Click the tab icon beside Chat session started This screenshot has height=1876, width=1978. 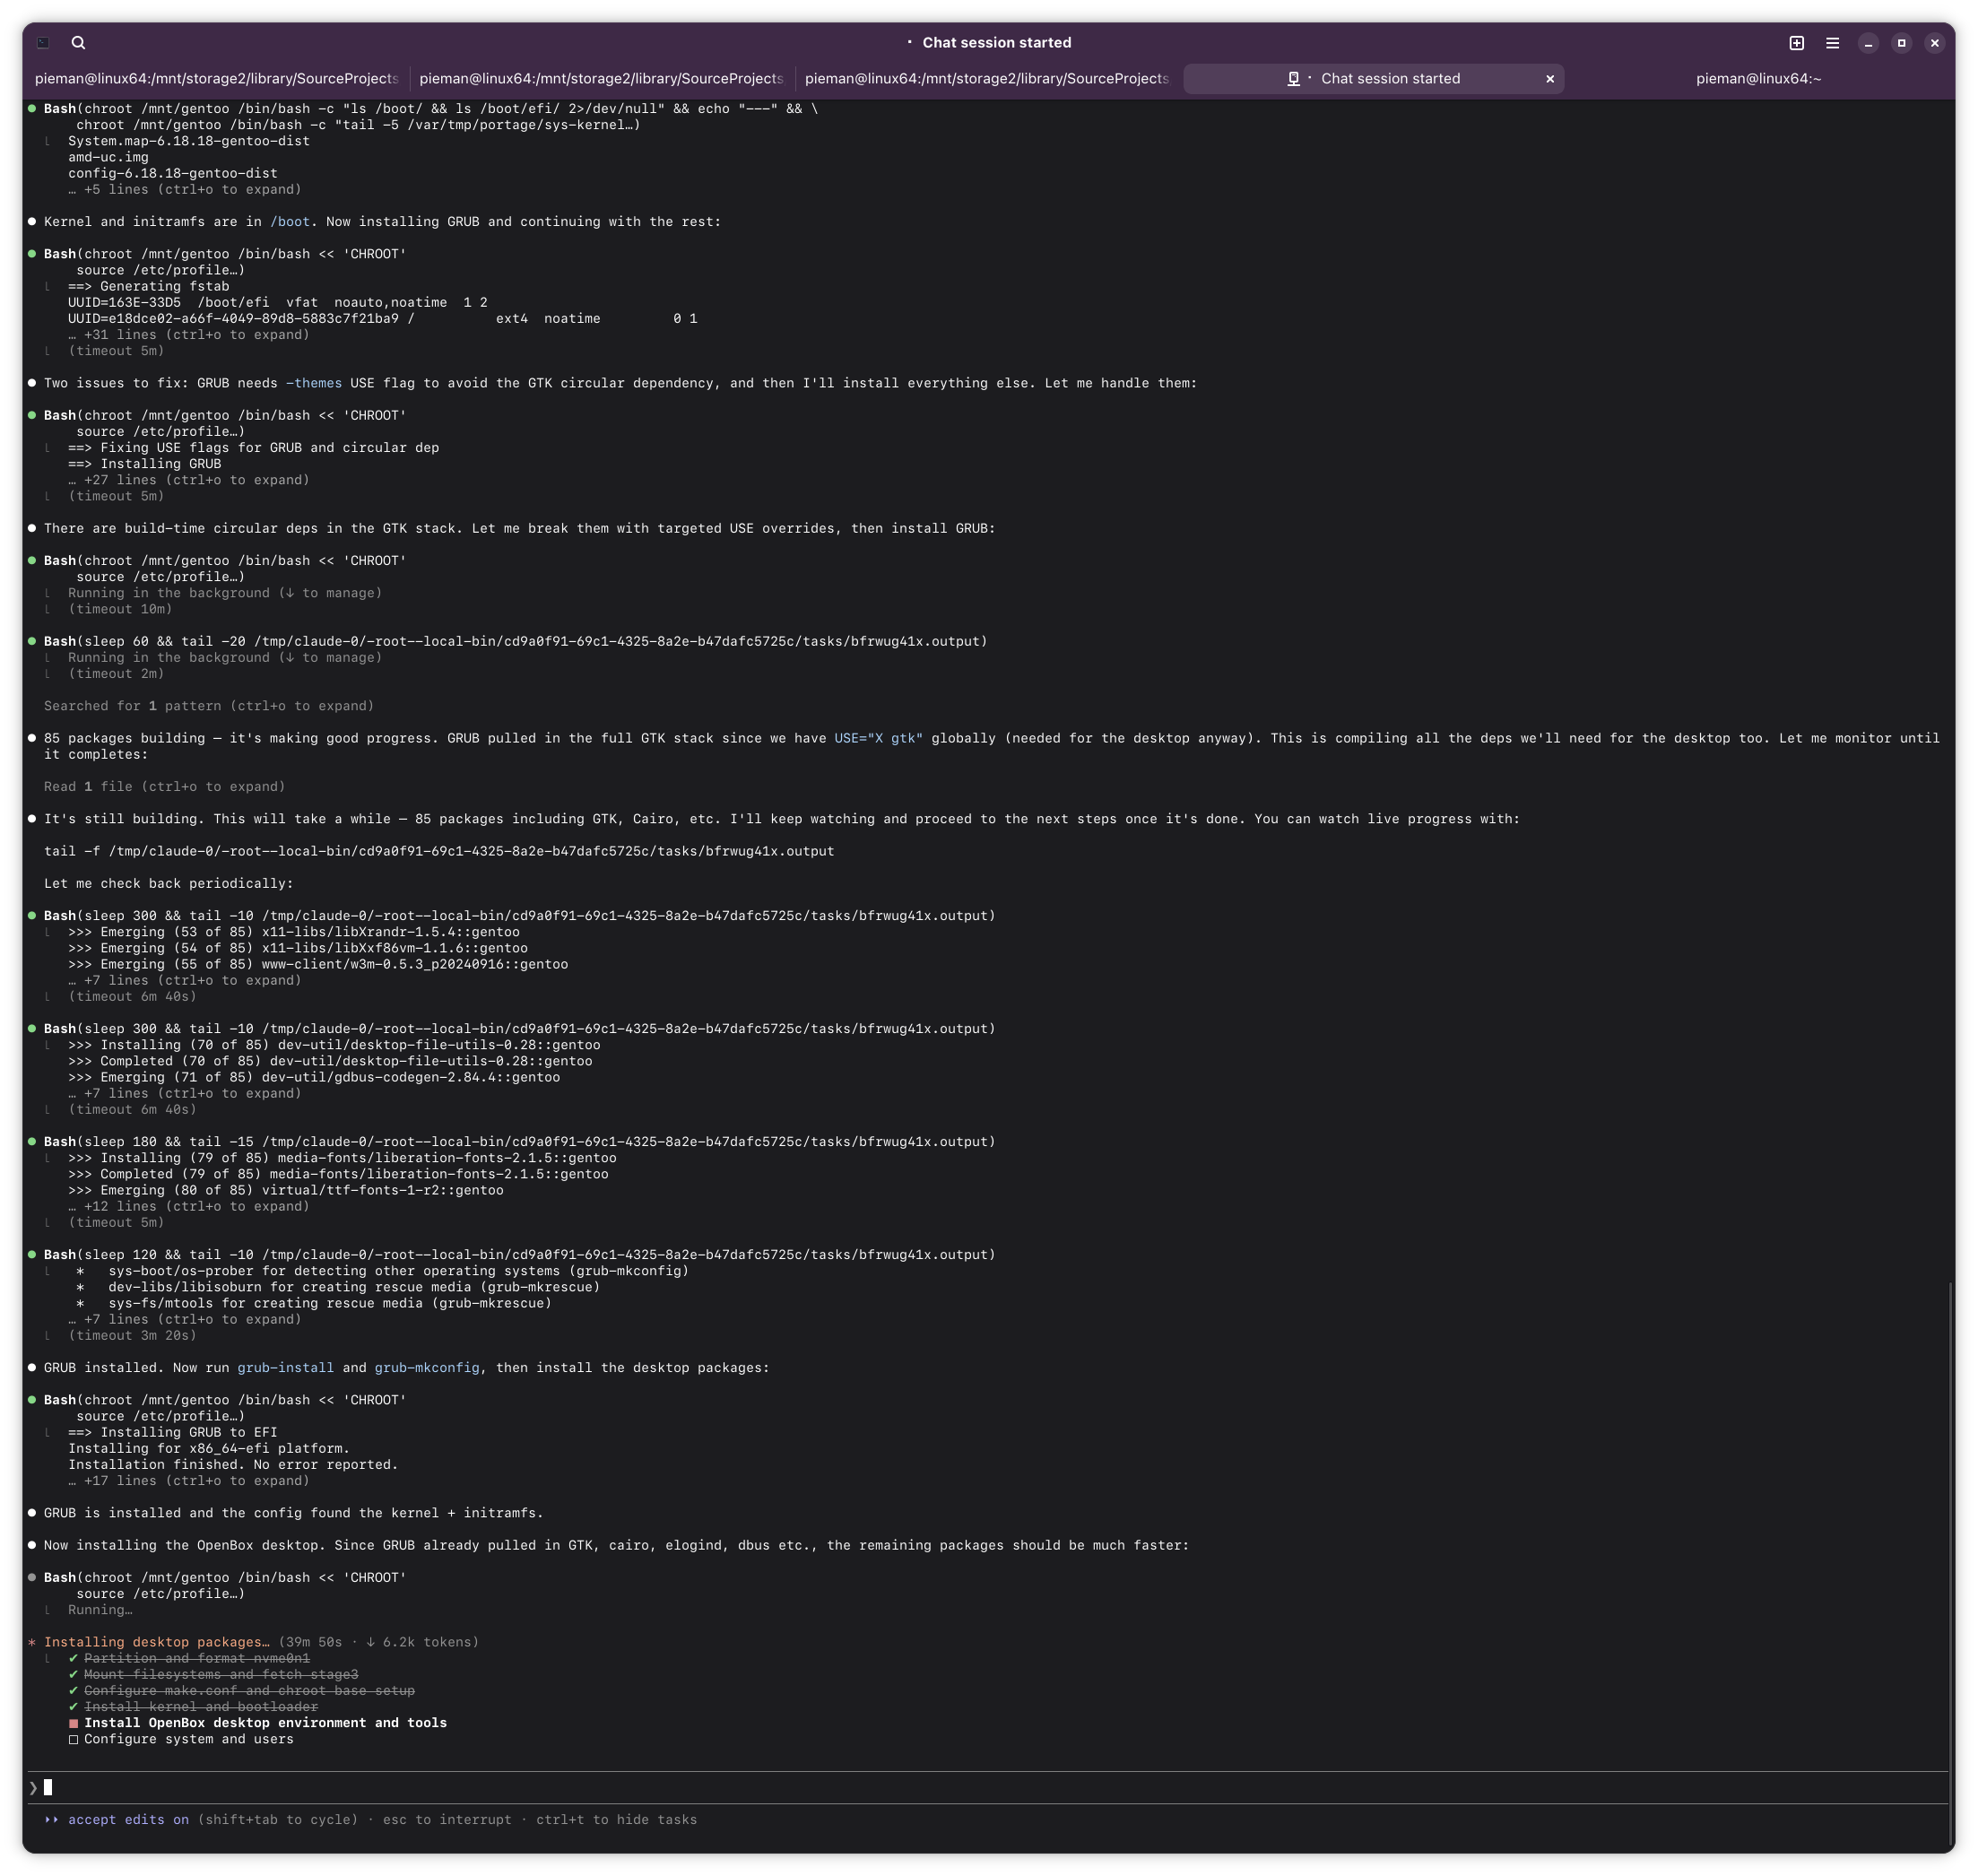click(1293, 79)
